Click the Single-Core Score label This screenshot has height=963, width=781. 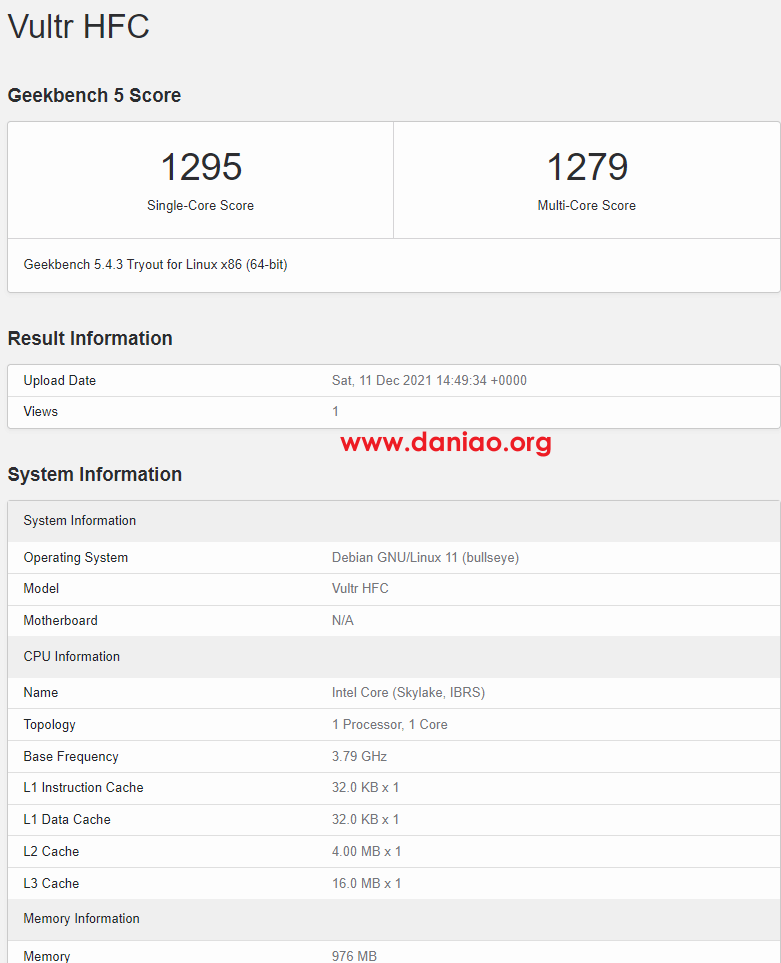point(200,206)
